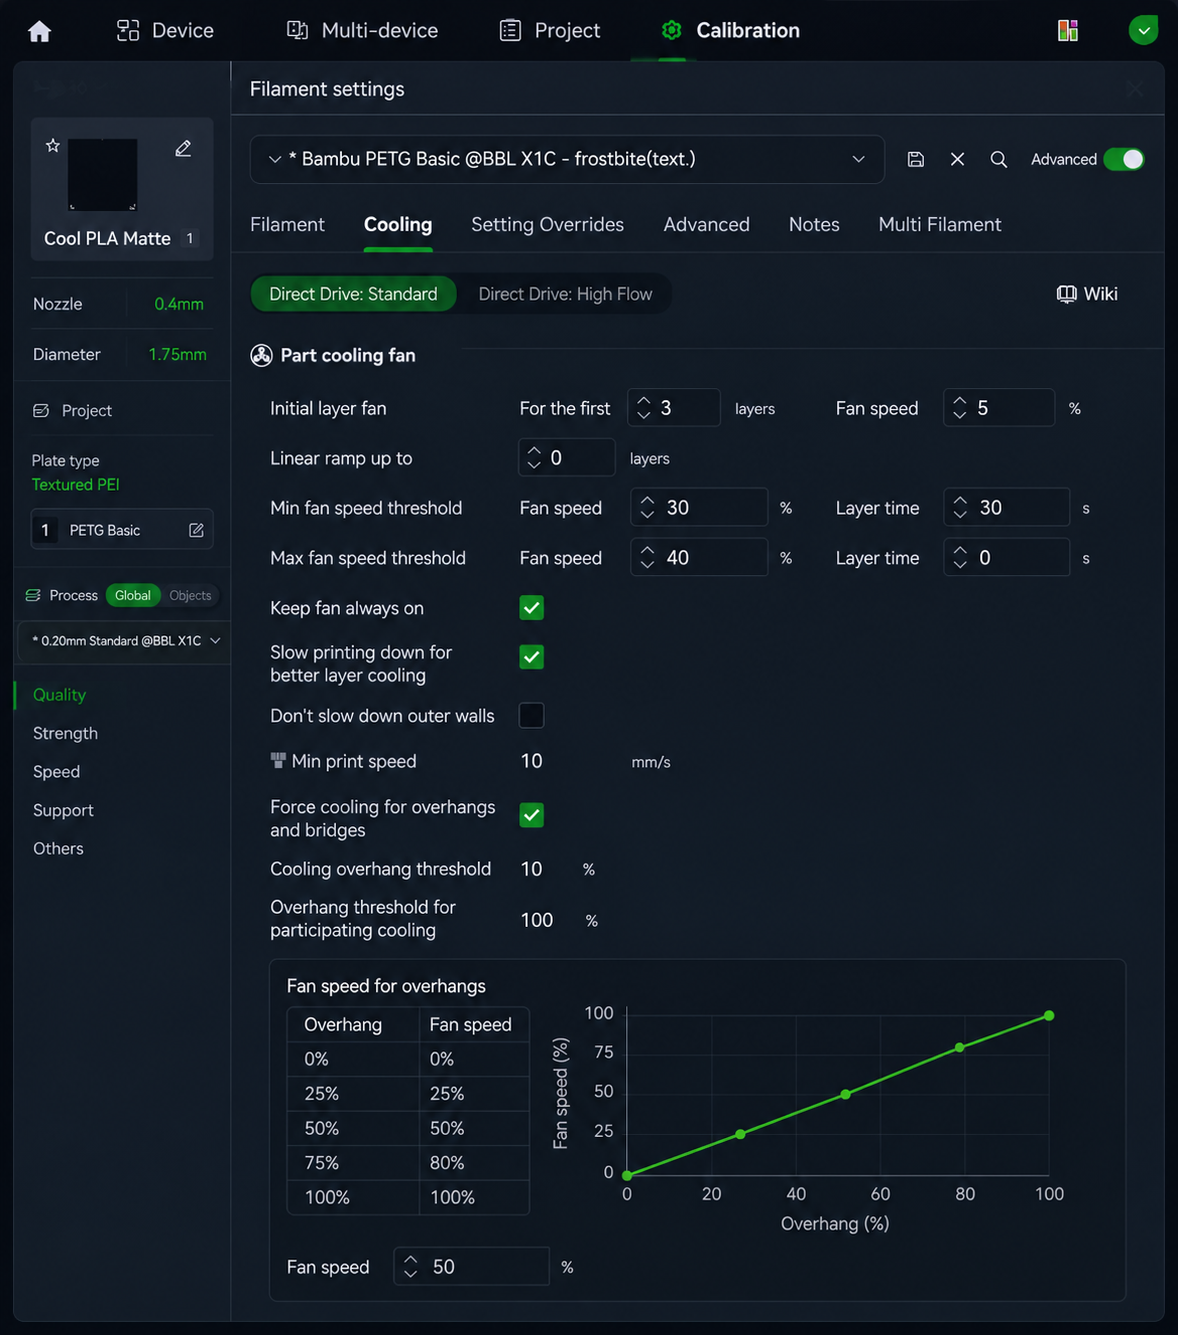This screenshot has width=1178, height=1335.
Task: Click the Min threshold fan speed field
Action: pos(699,508)
